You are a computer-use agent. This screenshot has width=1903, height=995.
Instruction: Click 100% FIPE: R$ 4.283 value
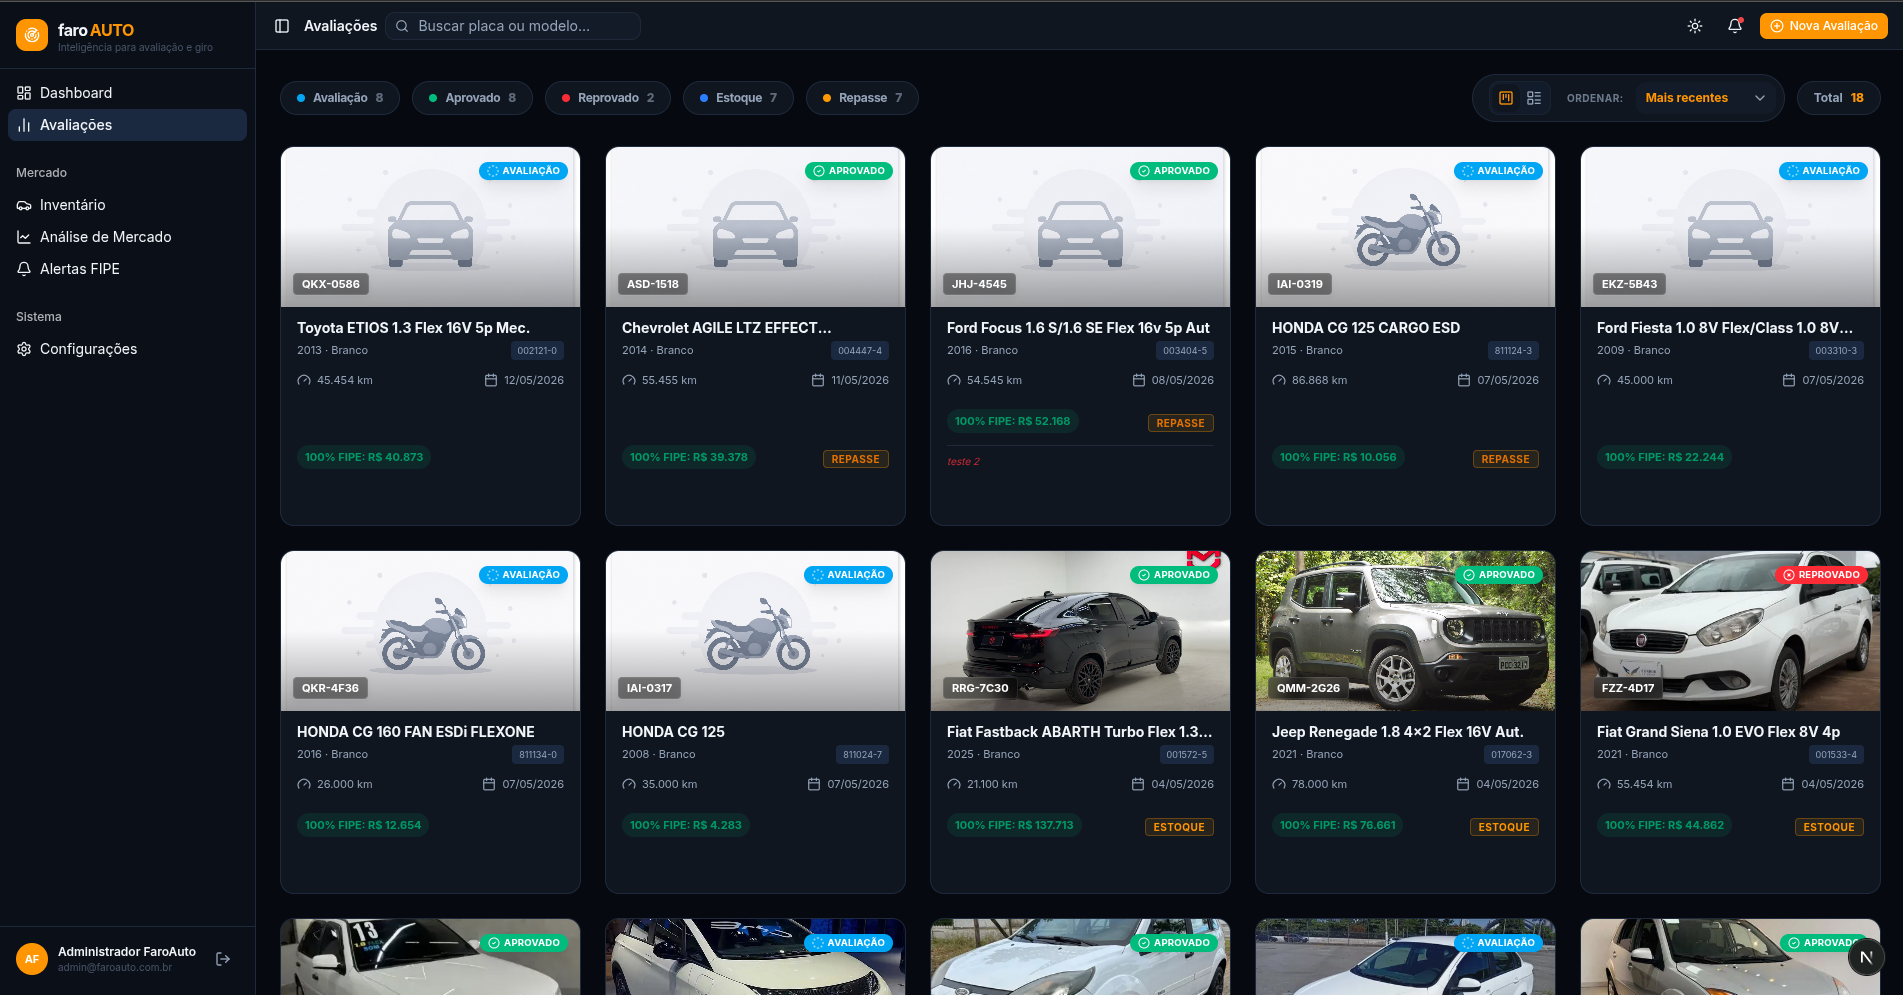click(x=686, y=825)
